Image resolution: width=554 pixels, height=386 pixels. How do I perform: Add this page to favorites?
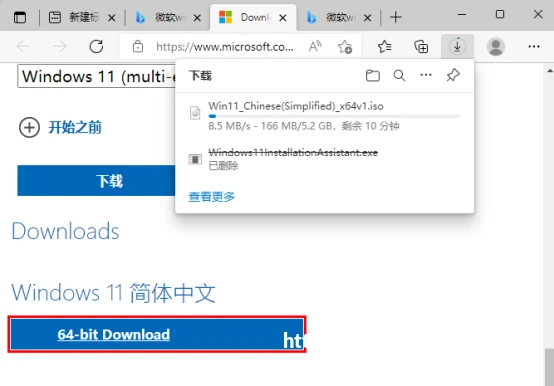(345, 46)
